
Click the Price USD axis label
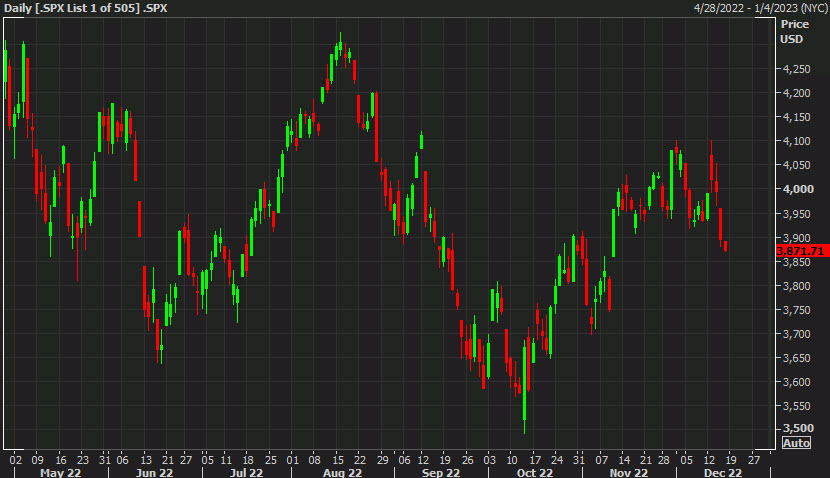click(x=794, y=32)
